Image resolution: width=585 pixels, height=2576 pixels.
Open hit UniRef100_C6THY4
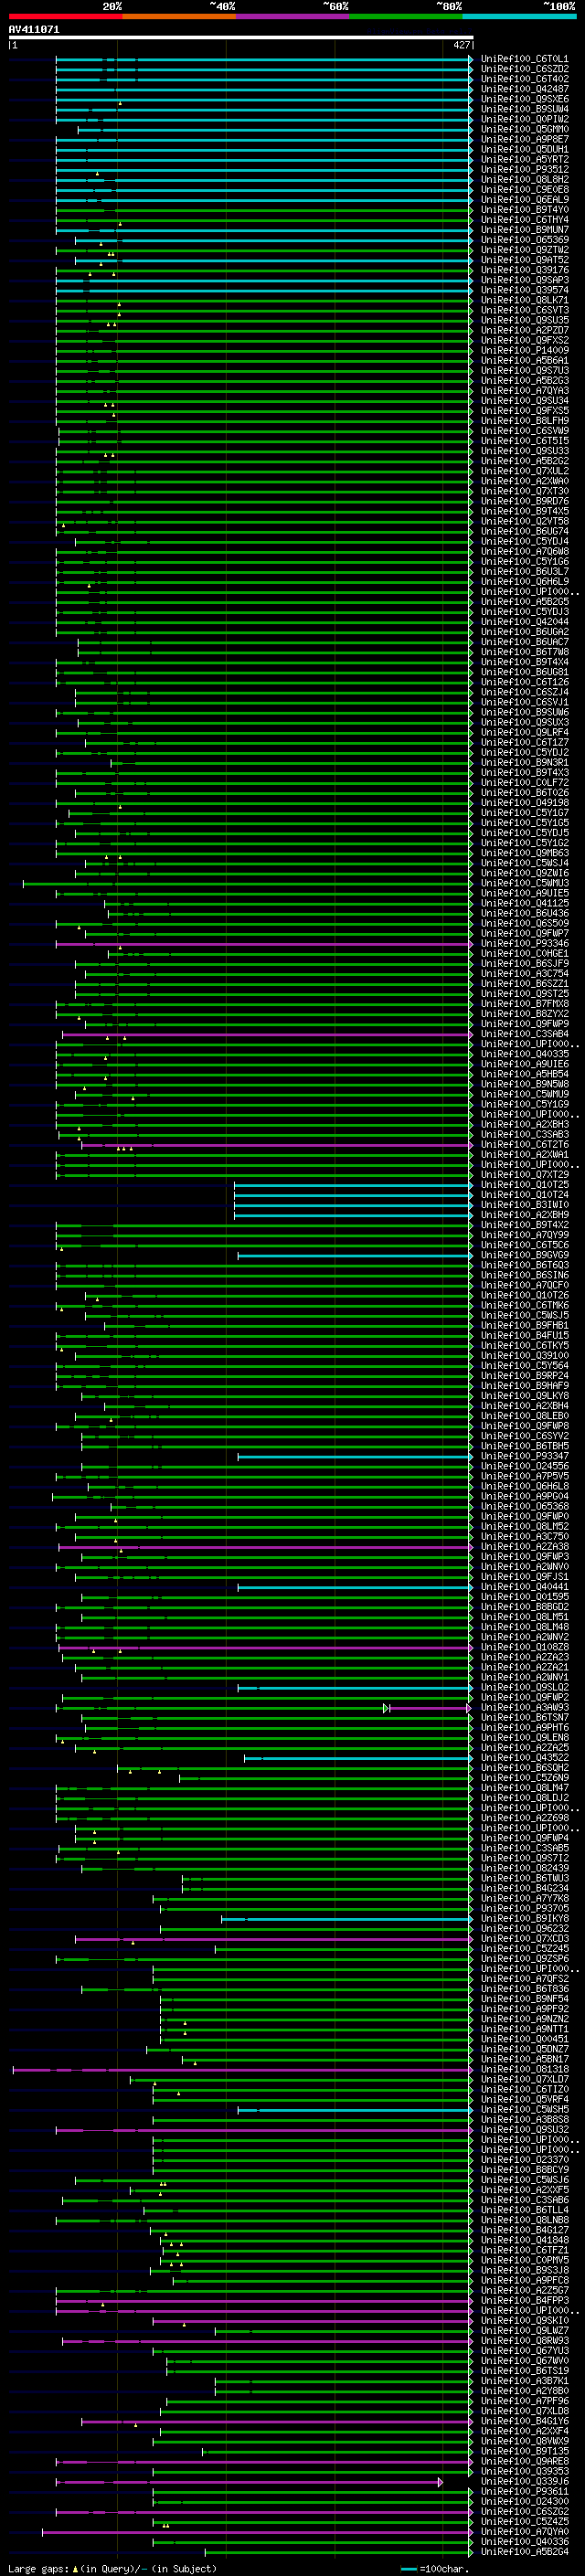(524, 220)
